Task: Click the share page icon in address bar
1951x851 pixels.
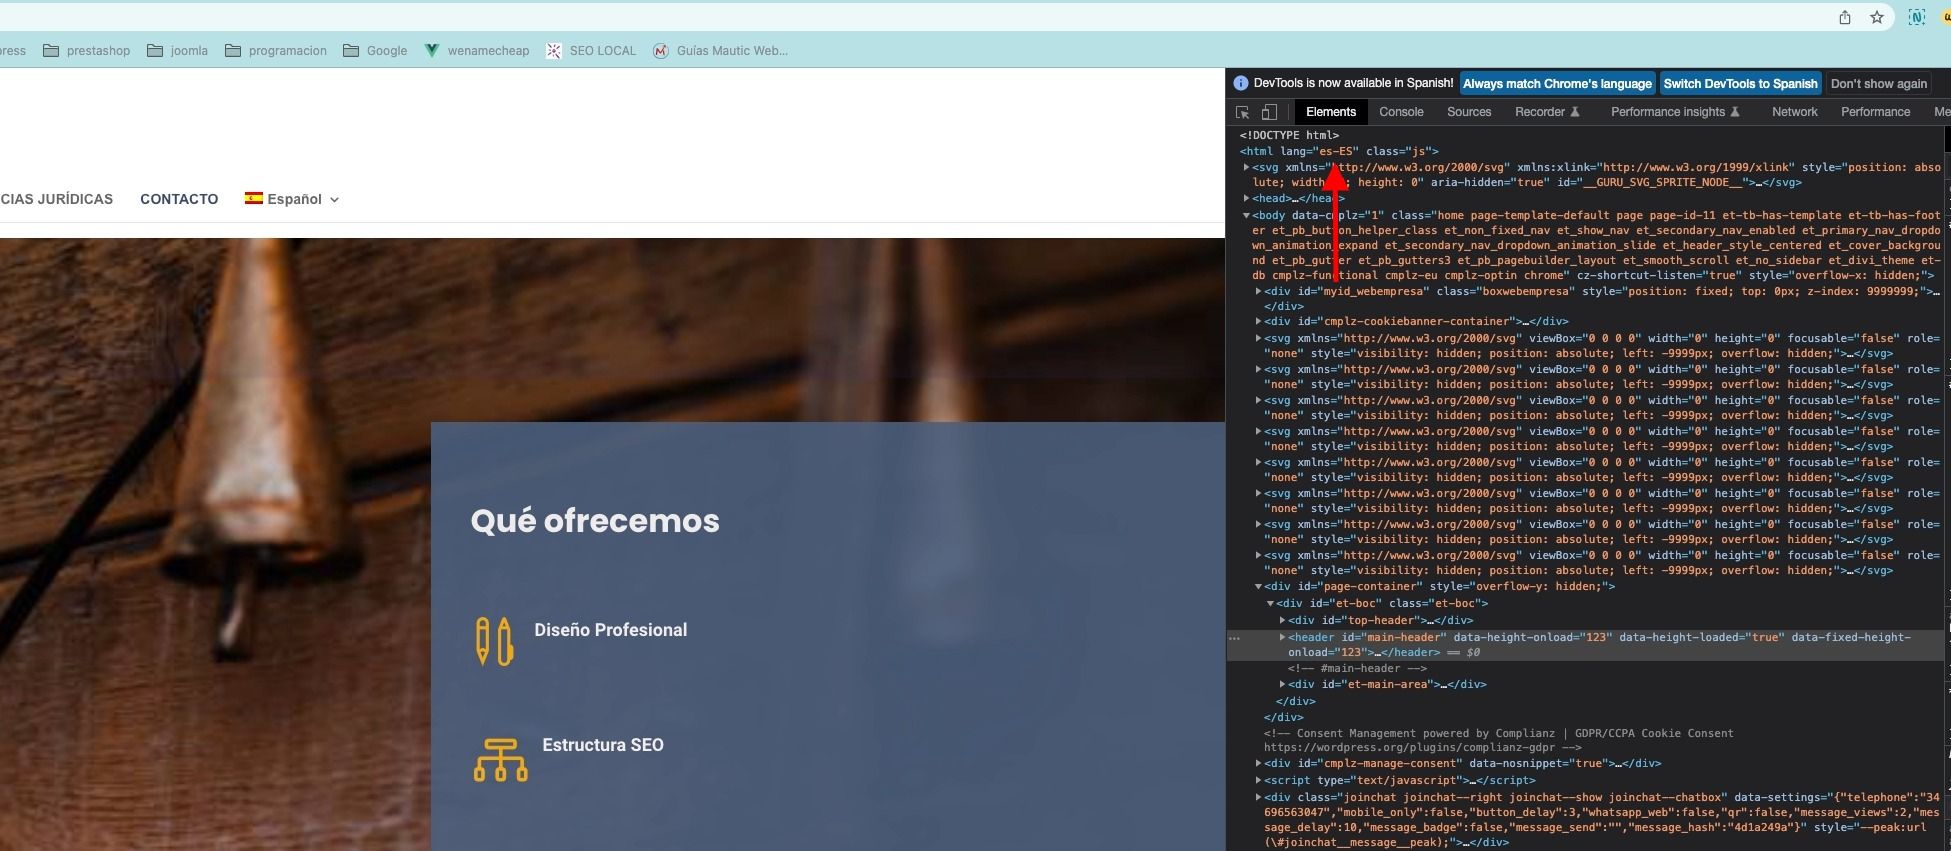Action: click(x=1844, y=17)
